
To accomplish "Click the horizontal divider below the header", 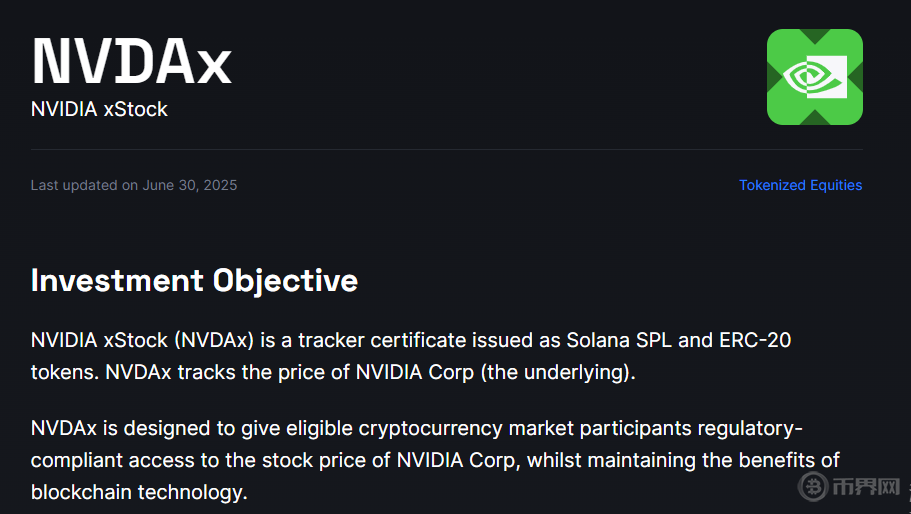I will coord(446,150).
